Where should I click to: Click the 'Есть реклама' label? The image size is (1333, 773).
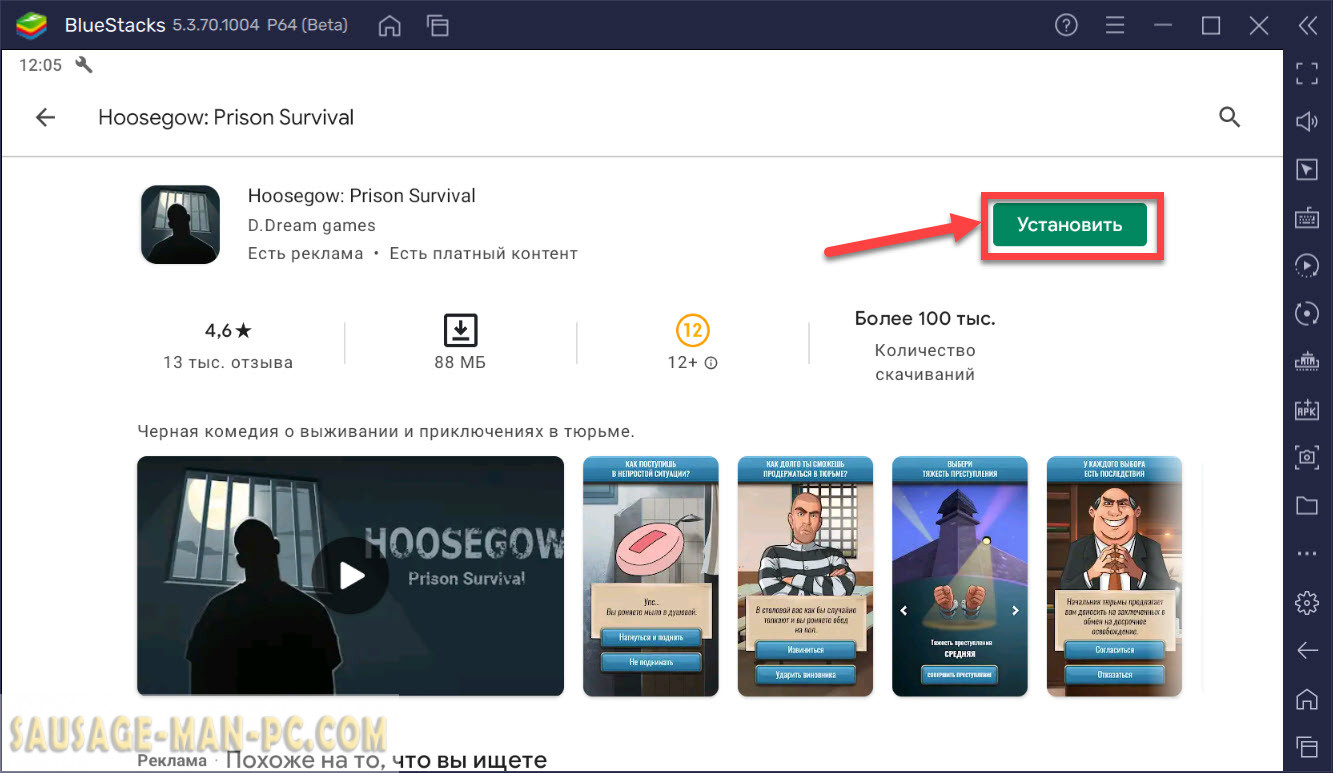(x=306, y=254)
